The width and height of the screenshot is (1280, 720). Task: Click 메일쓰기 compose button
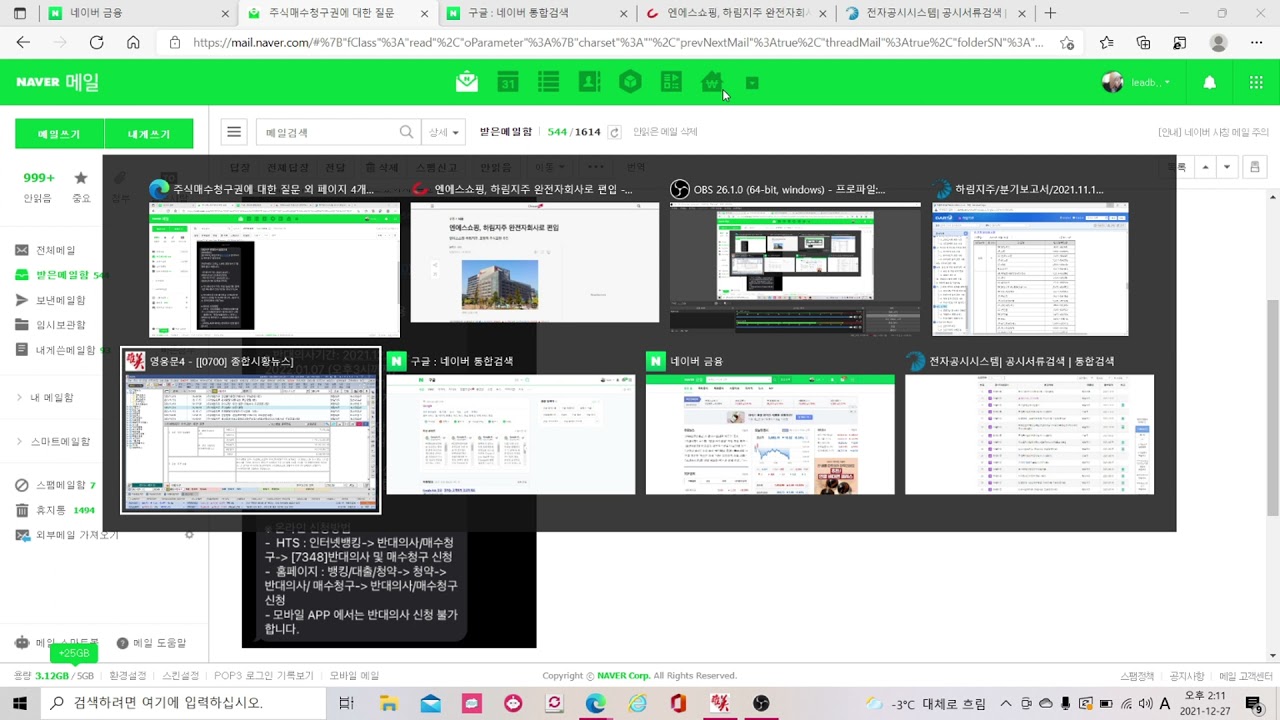(59, 134)
